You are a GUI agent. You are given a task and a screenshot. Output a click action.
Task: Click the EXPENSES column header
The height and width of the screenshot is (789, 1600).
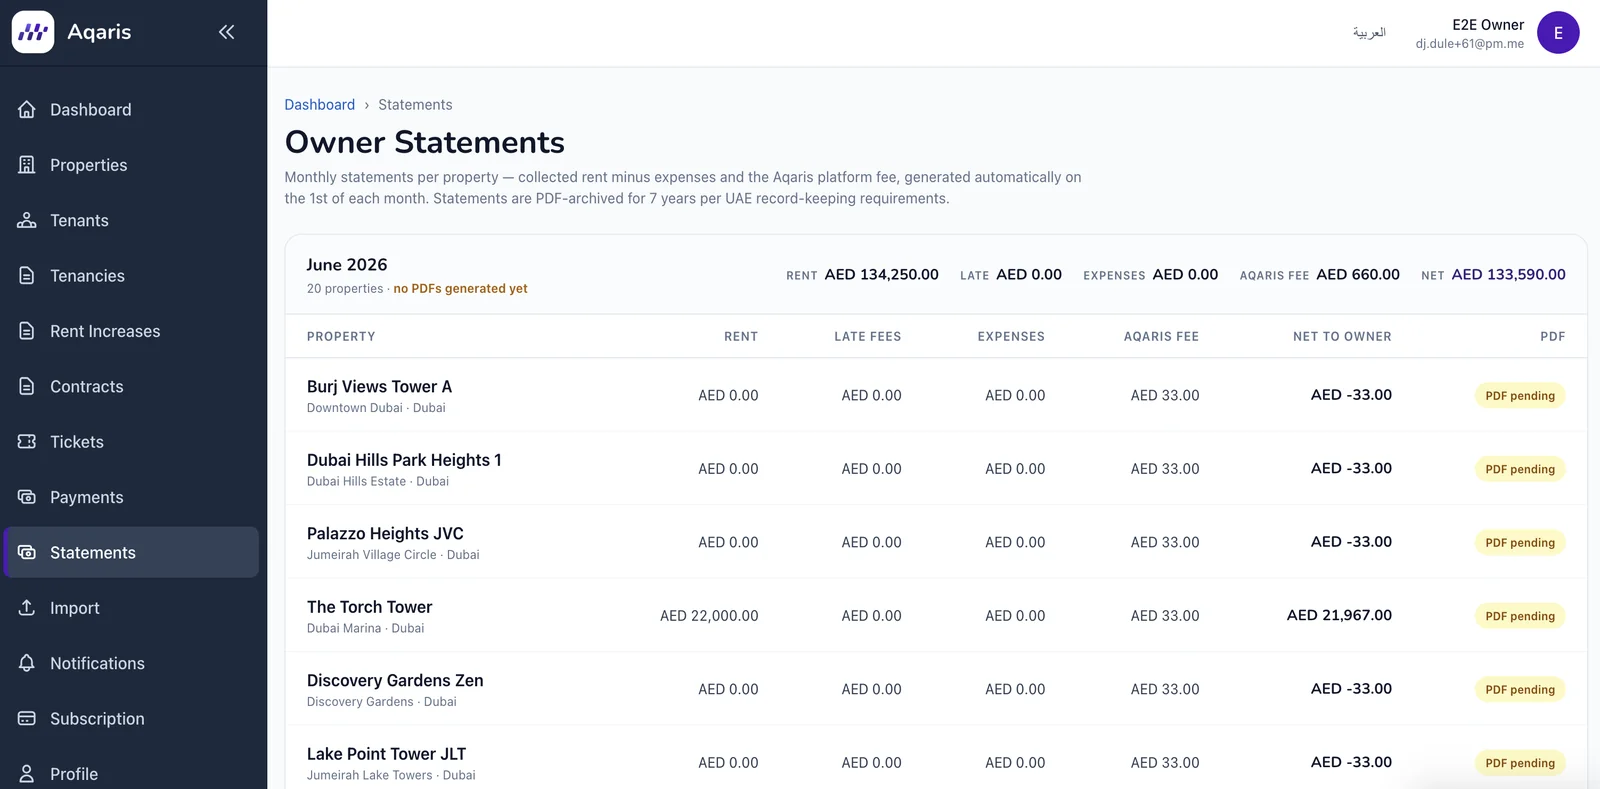[x=1011, y=336]
